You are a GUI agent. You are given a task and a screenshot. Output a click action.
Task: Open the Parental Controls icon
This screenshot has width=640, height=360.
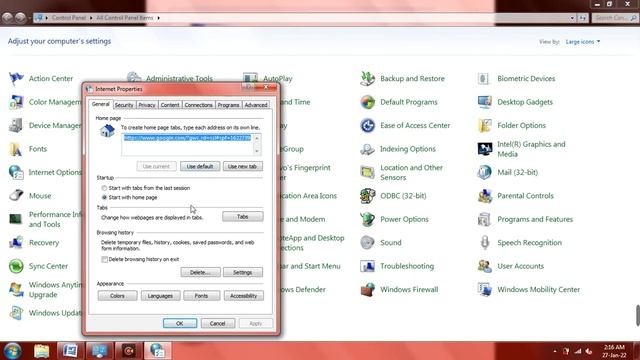(x=484, y=196)
